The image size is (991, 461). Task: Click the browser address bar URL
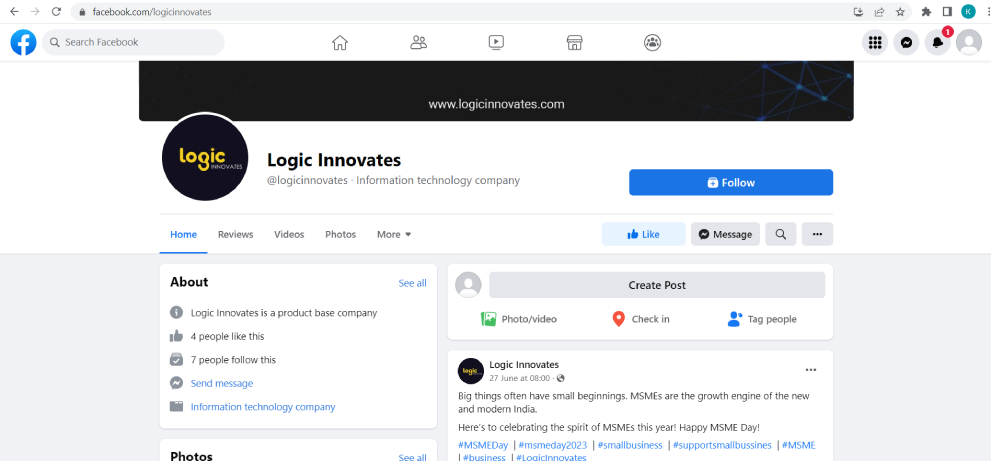[152, 12]
